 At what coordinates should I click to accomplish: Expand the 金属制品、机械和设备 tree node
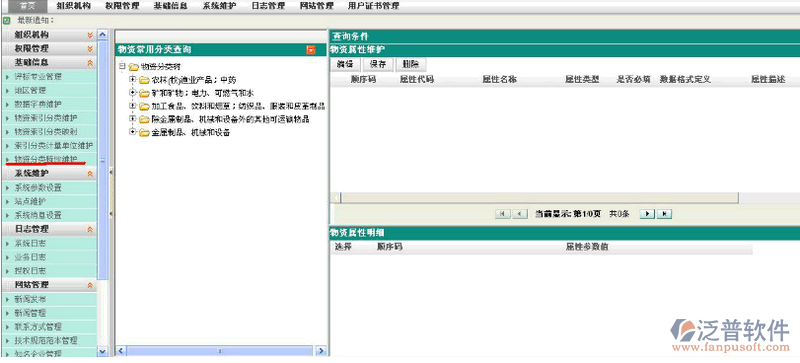[133, 132]
